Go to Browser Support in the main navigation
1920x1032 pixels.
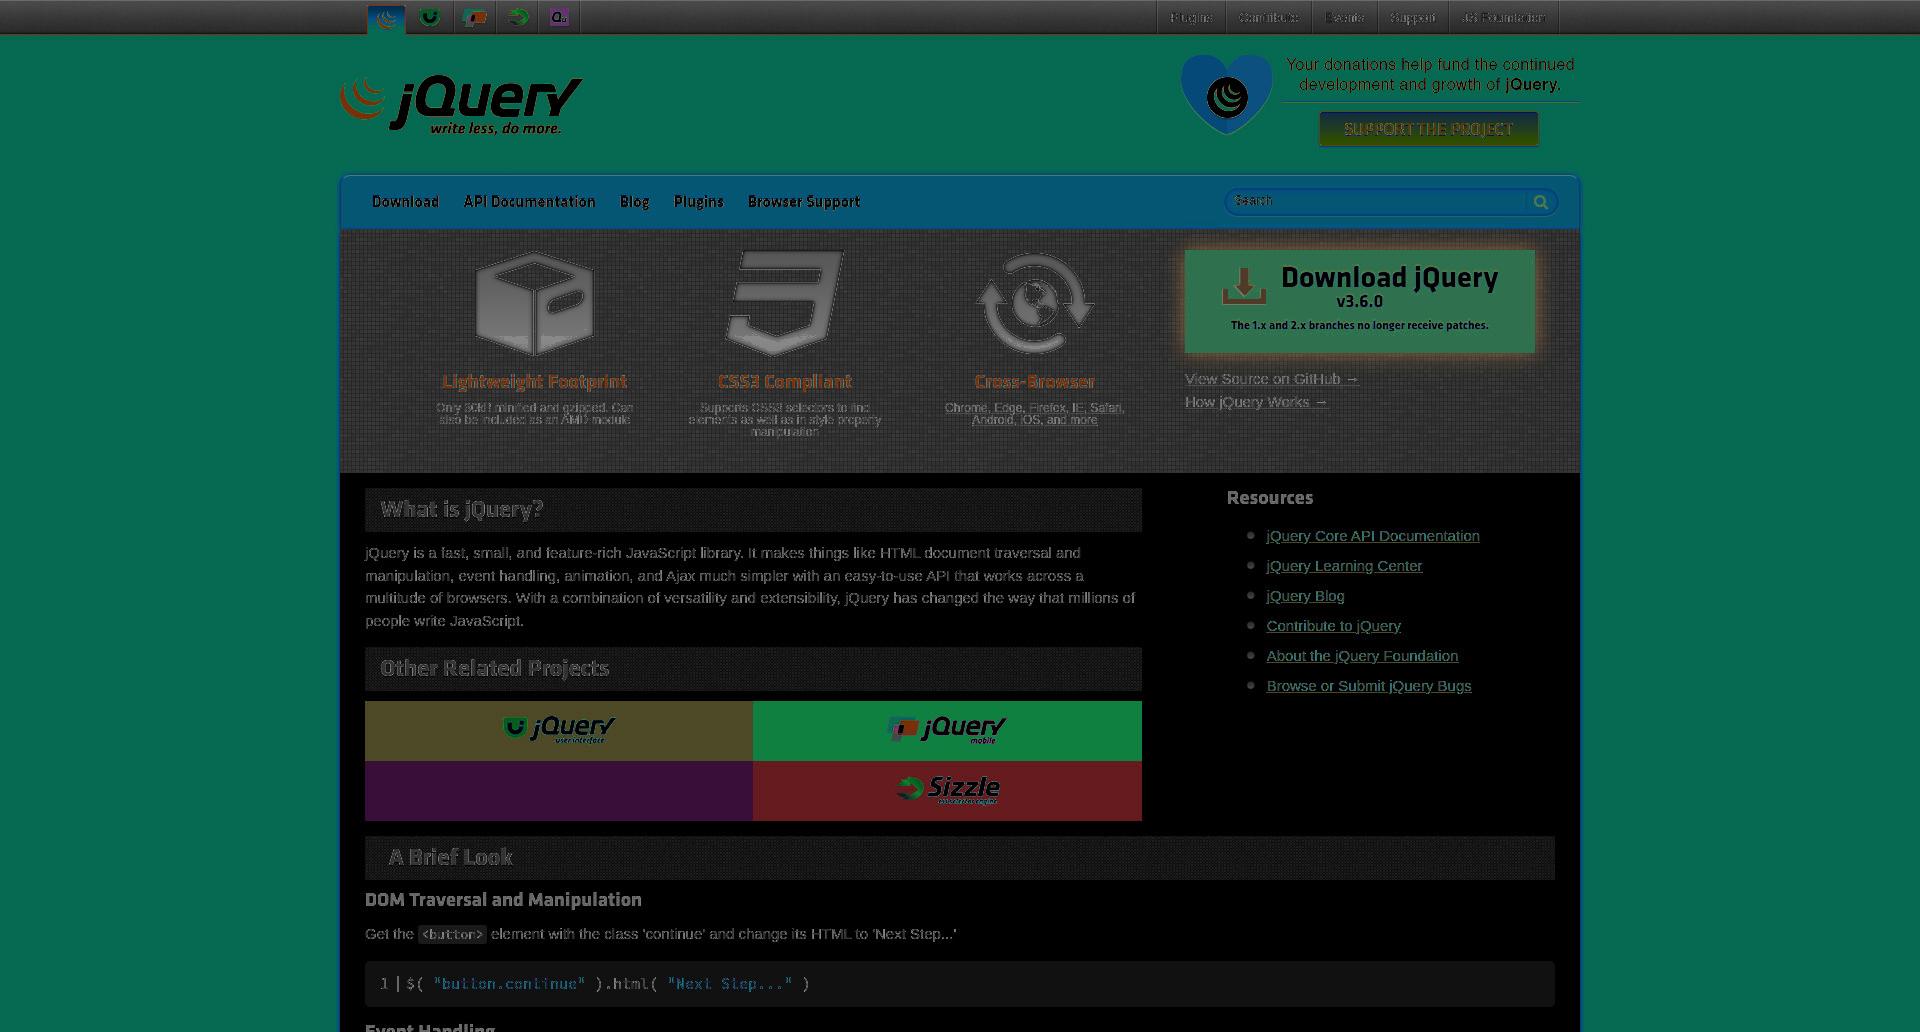click(804, 202)
